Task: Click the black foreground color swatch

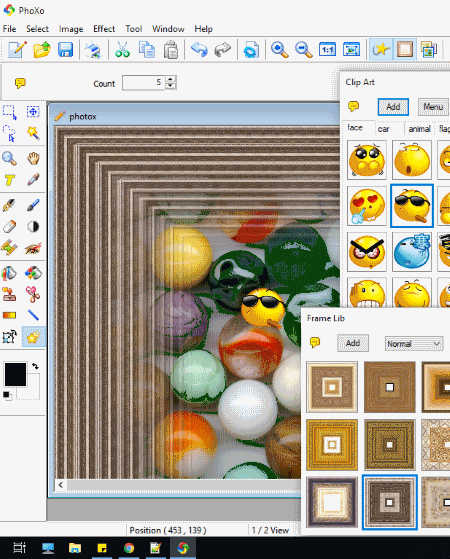Action: pyautogui.click(x=15, y=374)
